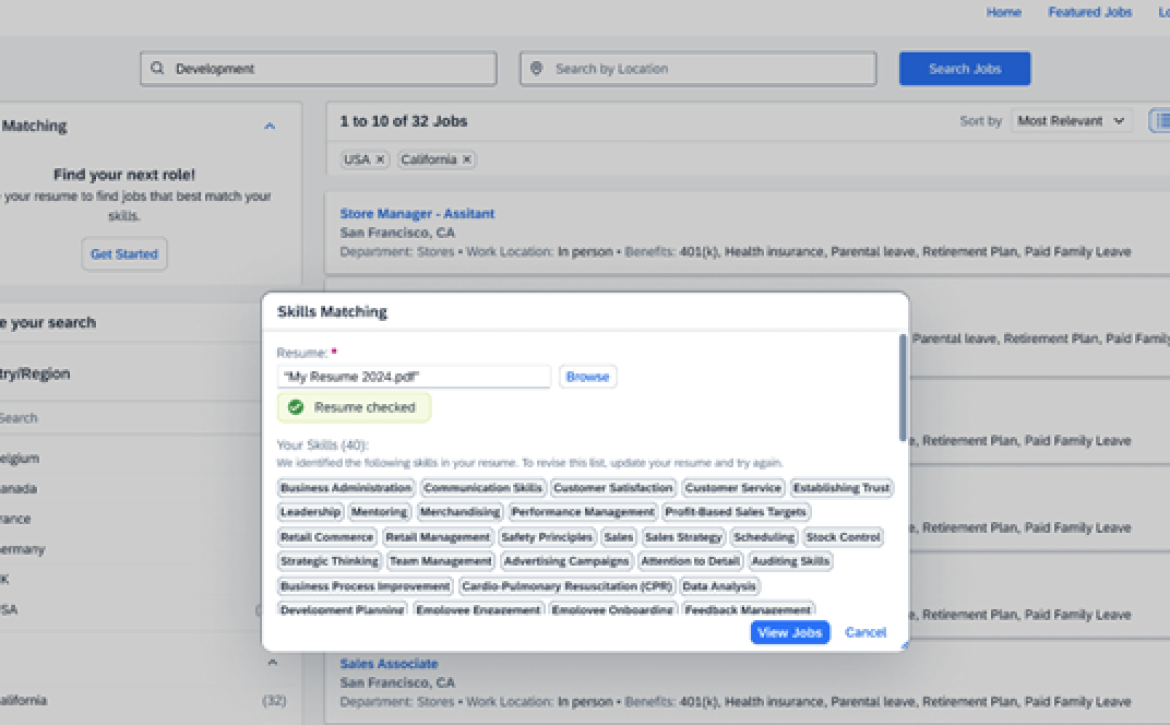Click the search magnifier icon in the keyword field

[157, 68]
